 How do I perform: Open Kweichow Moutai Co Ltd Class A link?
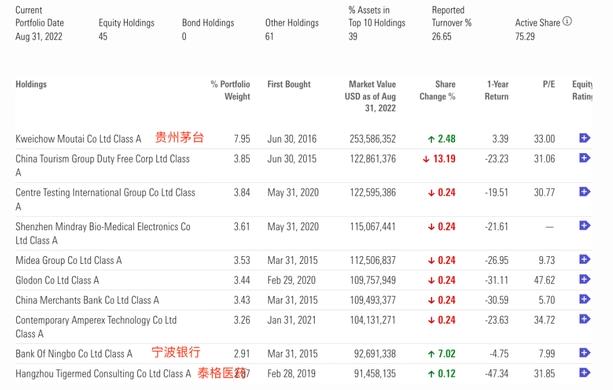coord(78,139)
